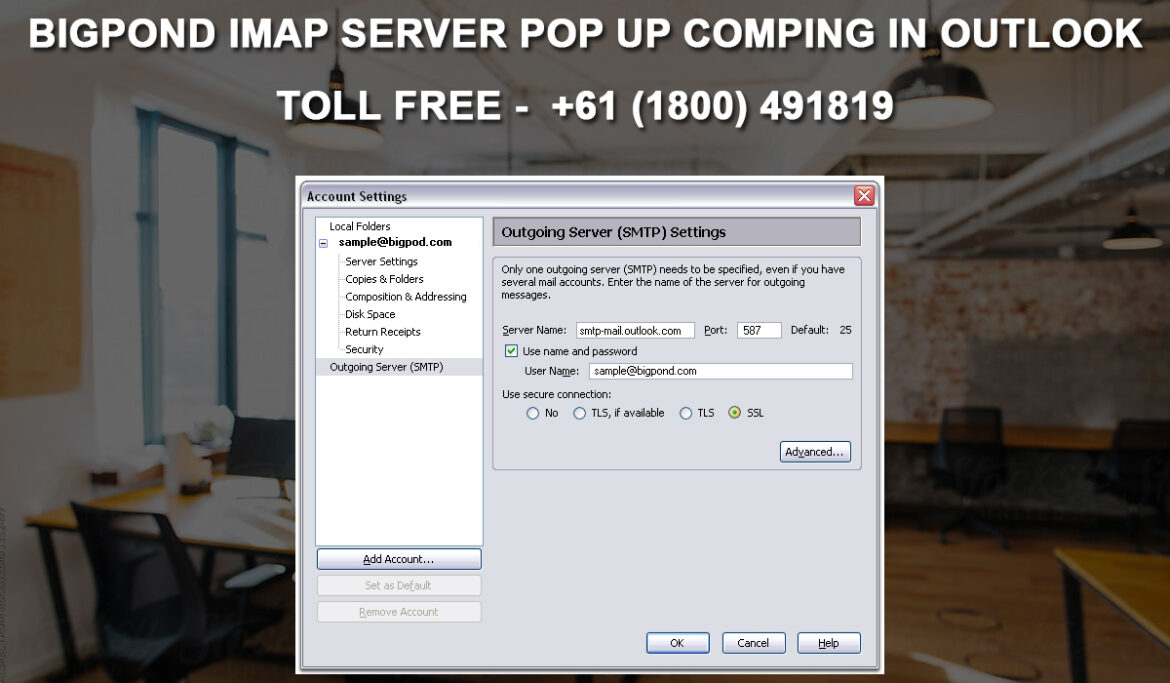Close the Account Settings dialog
The image size is (1170, 683).
click(x=864, y=196)
